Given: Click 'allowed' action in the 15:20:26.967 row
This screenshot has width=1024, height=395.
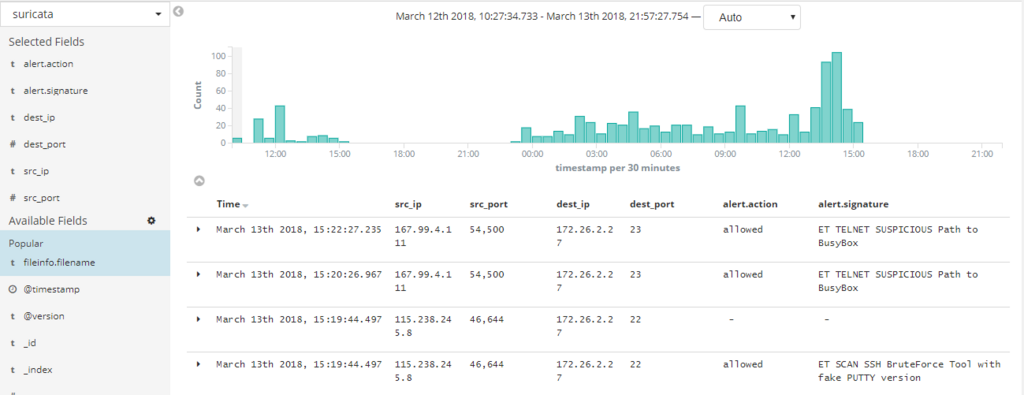Looking at the screenshot, I should point(743,274).
